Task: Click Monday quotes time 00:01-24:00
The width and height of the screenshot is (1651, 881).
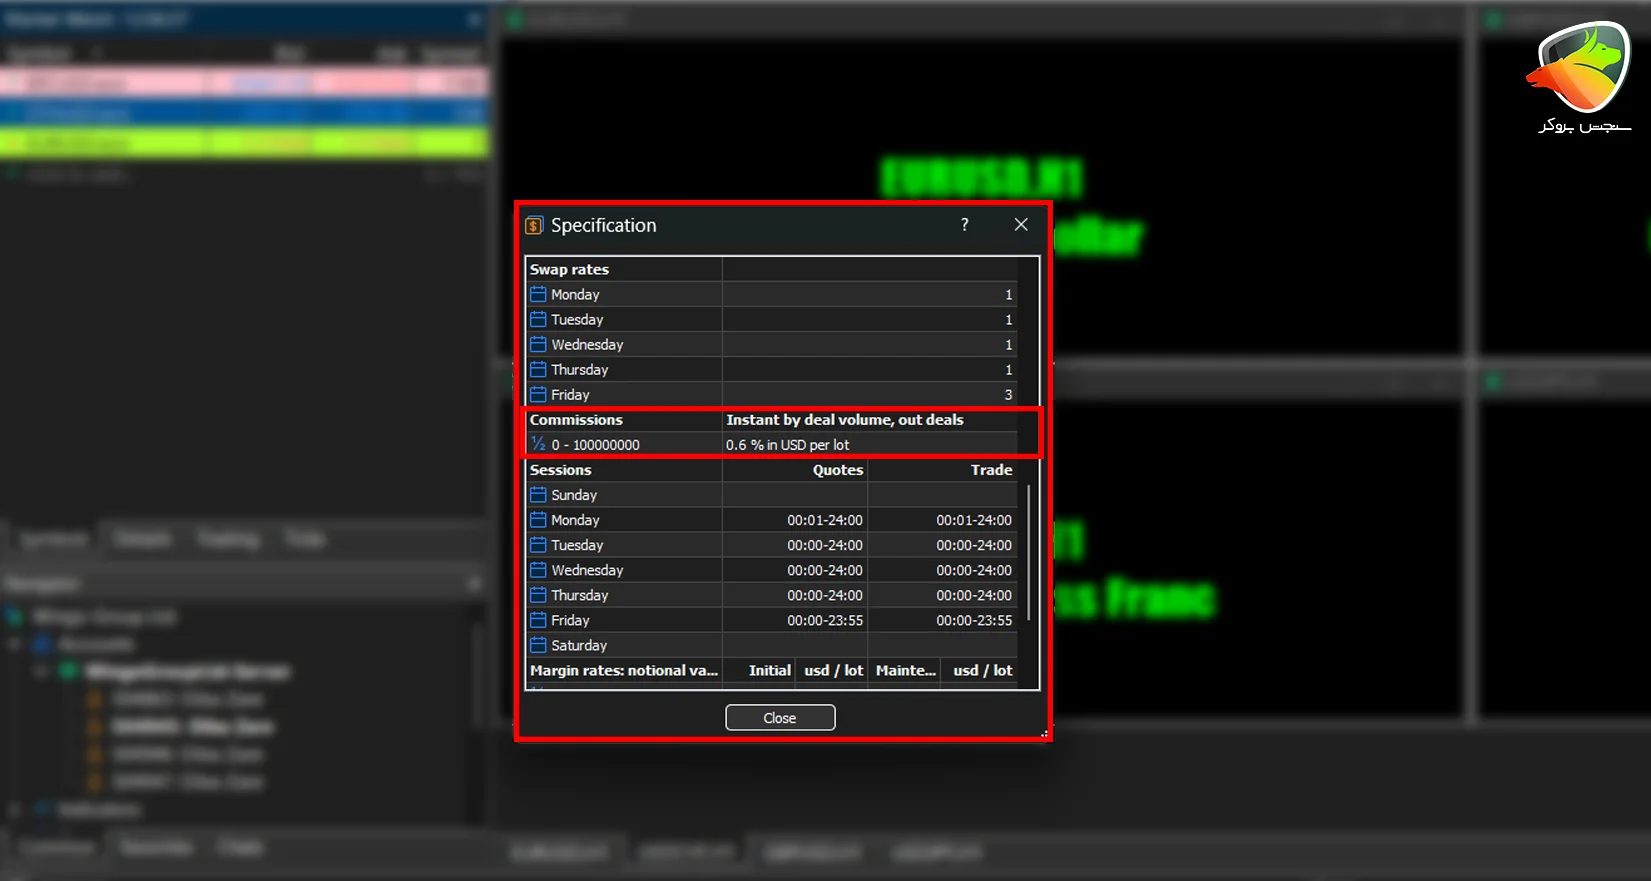Action: 825,520
